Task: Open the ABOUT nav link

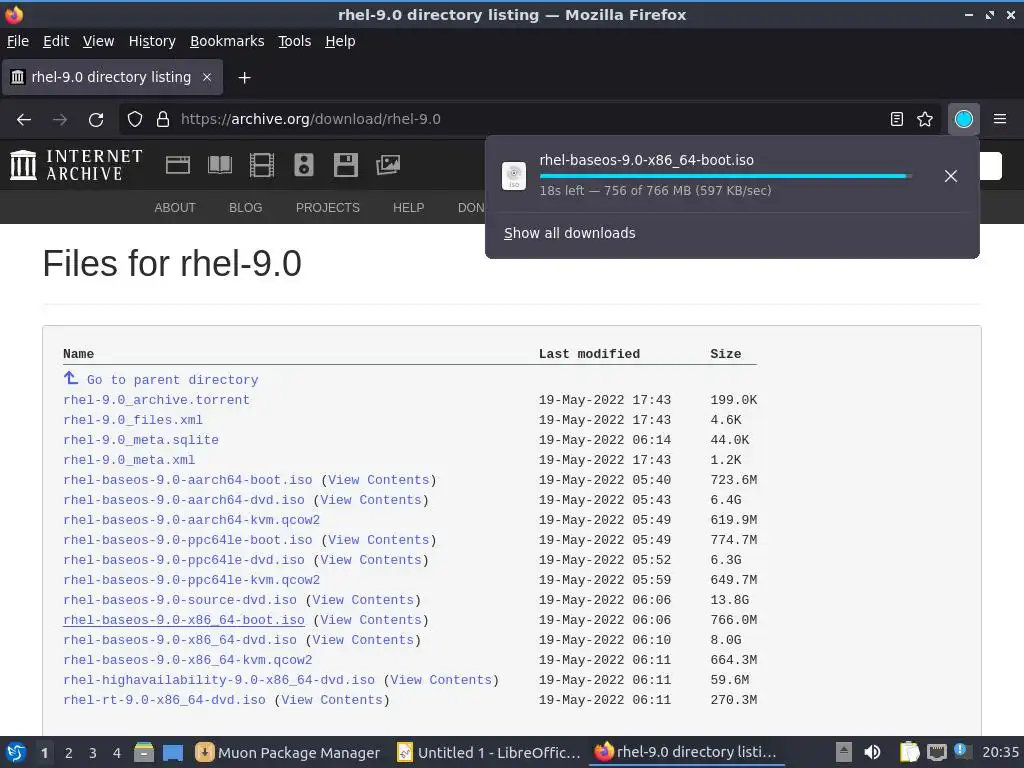Action: pyautogui.click(x=175, y=208)
